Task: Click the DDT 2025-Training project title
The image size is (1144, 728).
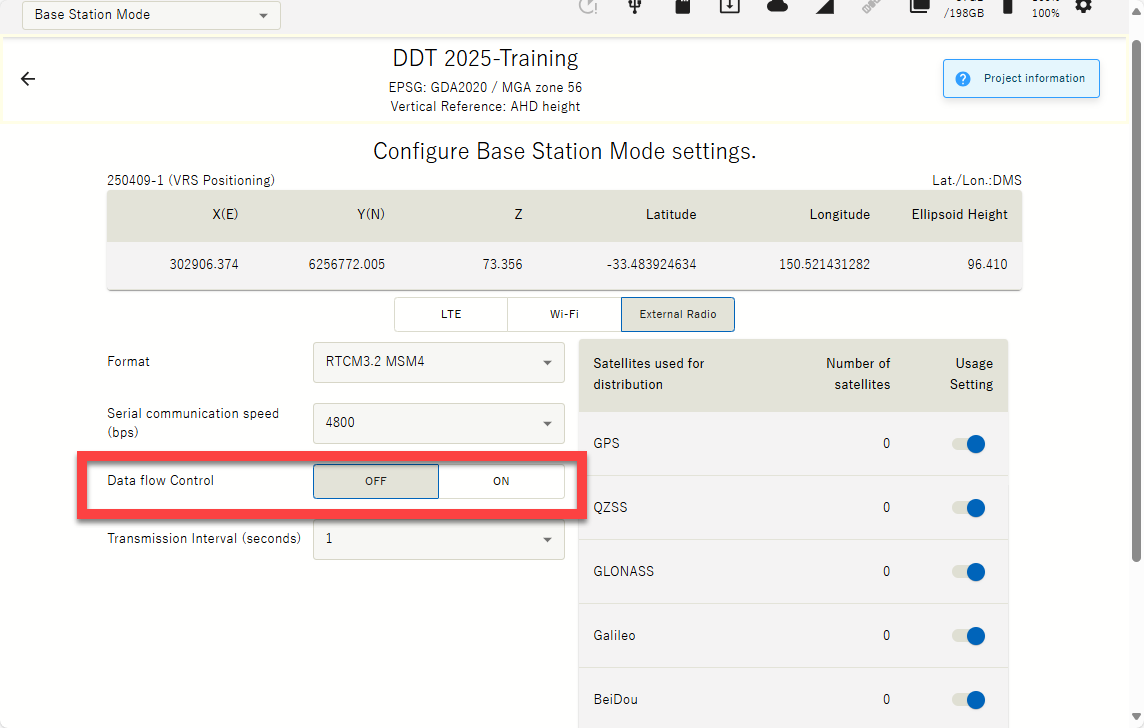Action: tap(485, 58)
